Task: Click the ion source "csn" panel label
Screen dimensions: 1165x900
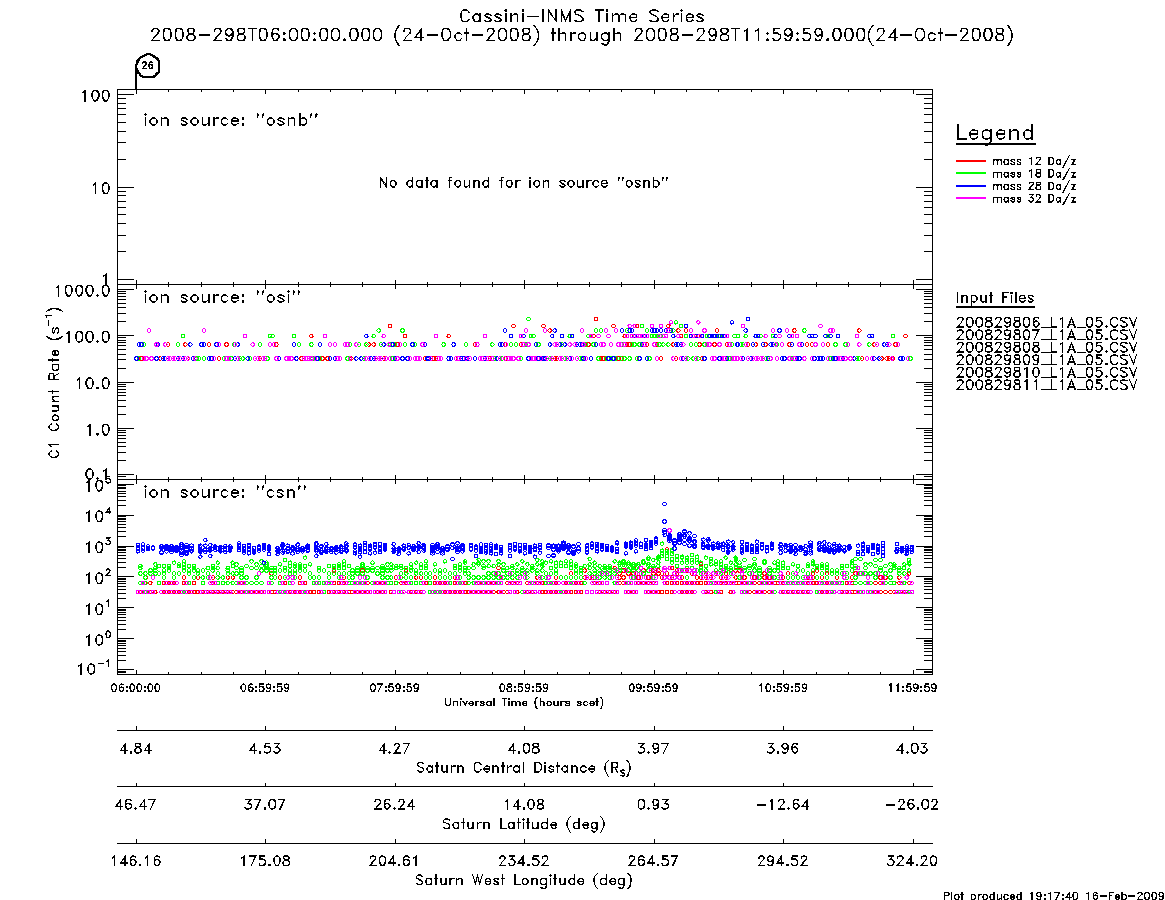Action: (225, 492)
